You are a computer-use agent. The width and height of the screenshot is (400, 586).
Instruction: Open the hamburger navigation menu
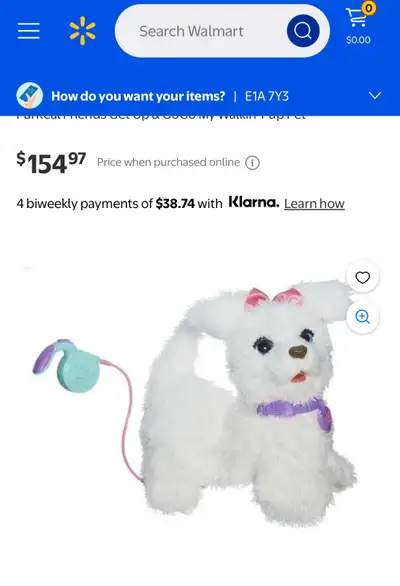29,31
